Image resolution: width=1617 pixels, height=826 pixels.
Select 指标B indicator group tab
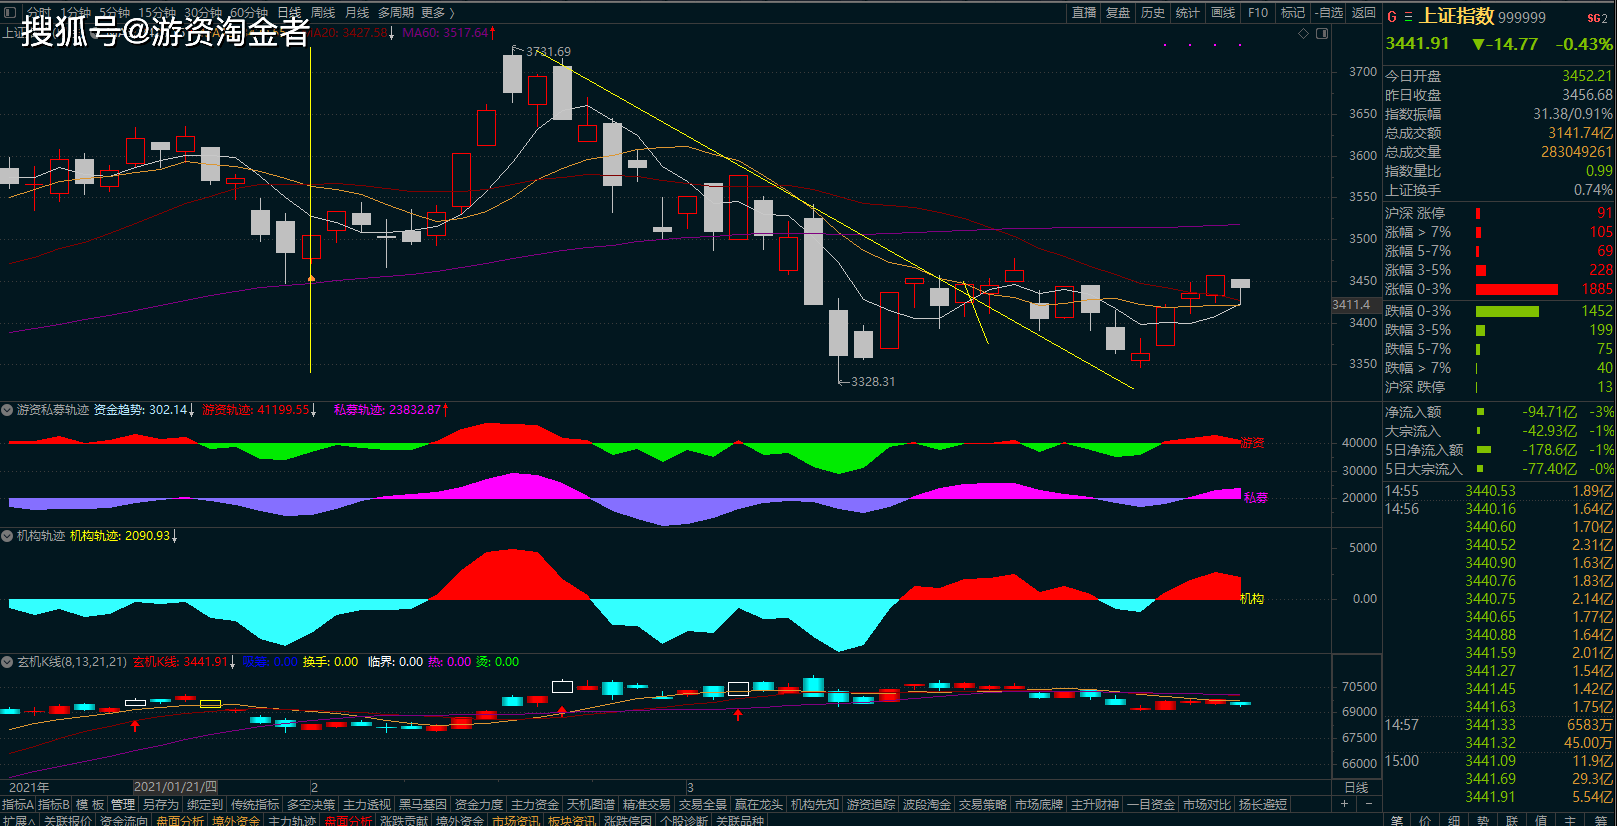point(54,805)
